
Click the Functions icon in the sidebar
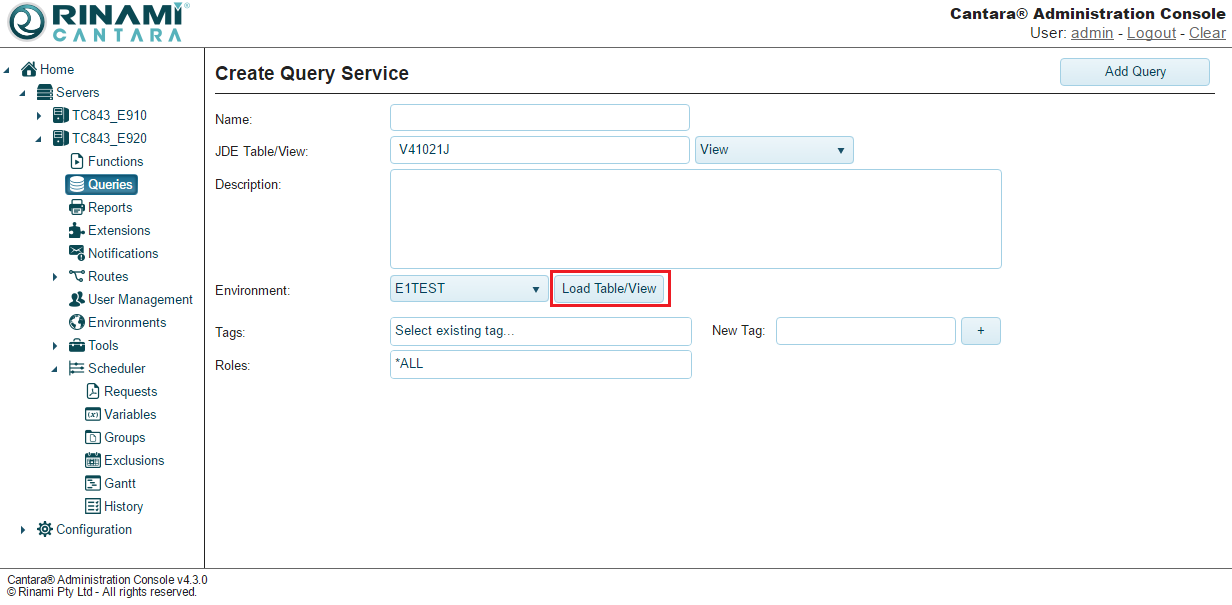[x=77, y=161]
